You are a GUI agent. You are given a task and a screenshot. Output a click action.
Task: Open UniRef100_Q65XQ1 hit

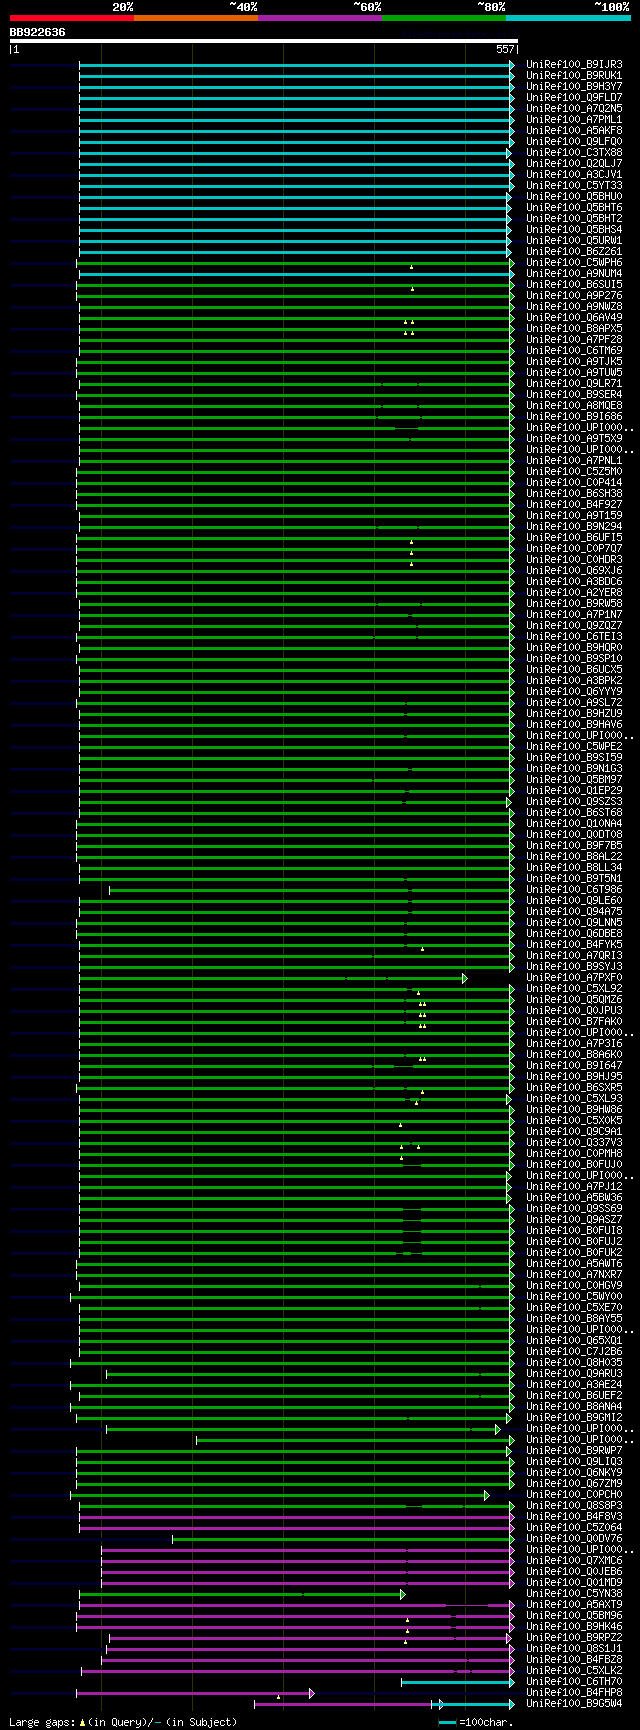[x=574, y=1341]
